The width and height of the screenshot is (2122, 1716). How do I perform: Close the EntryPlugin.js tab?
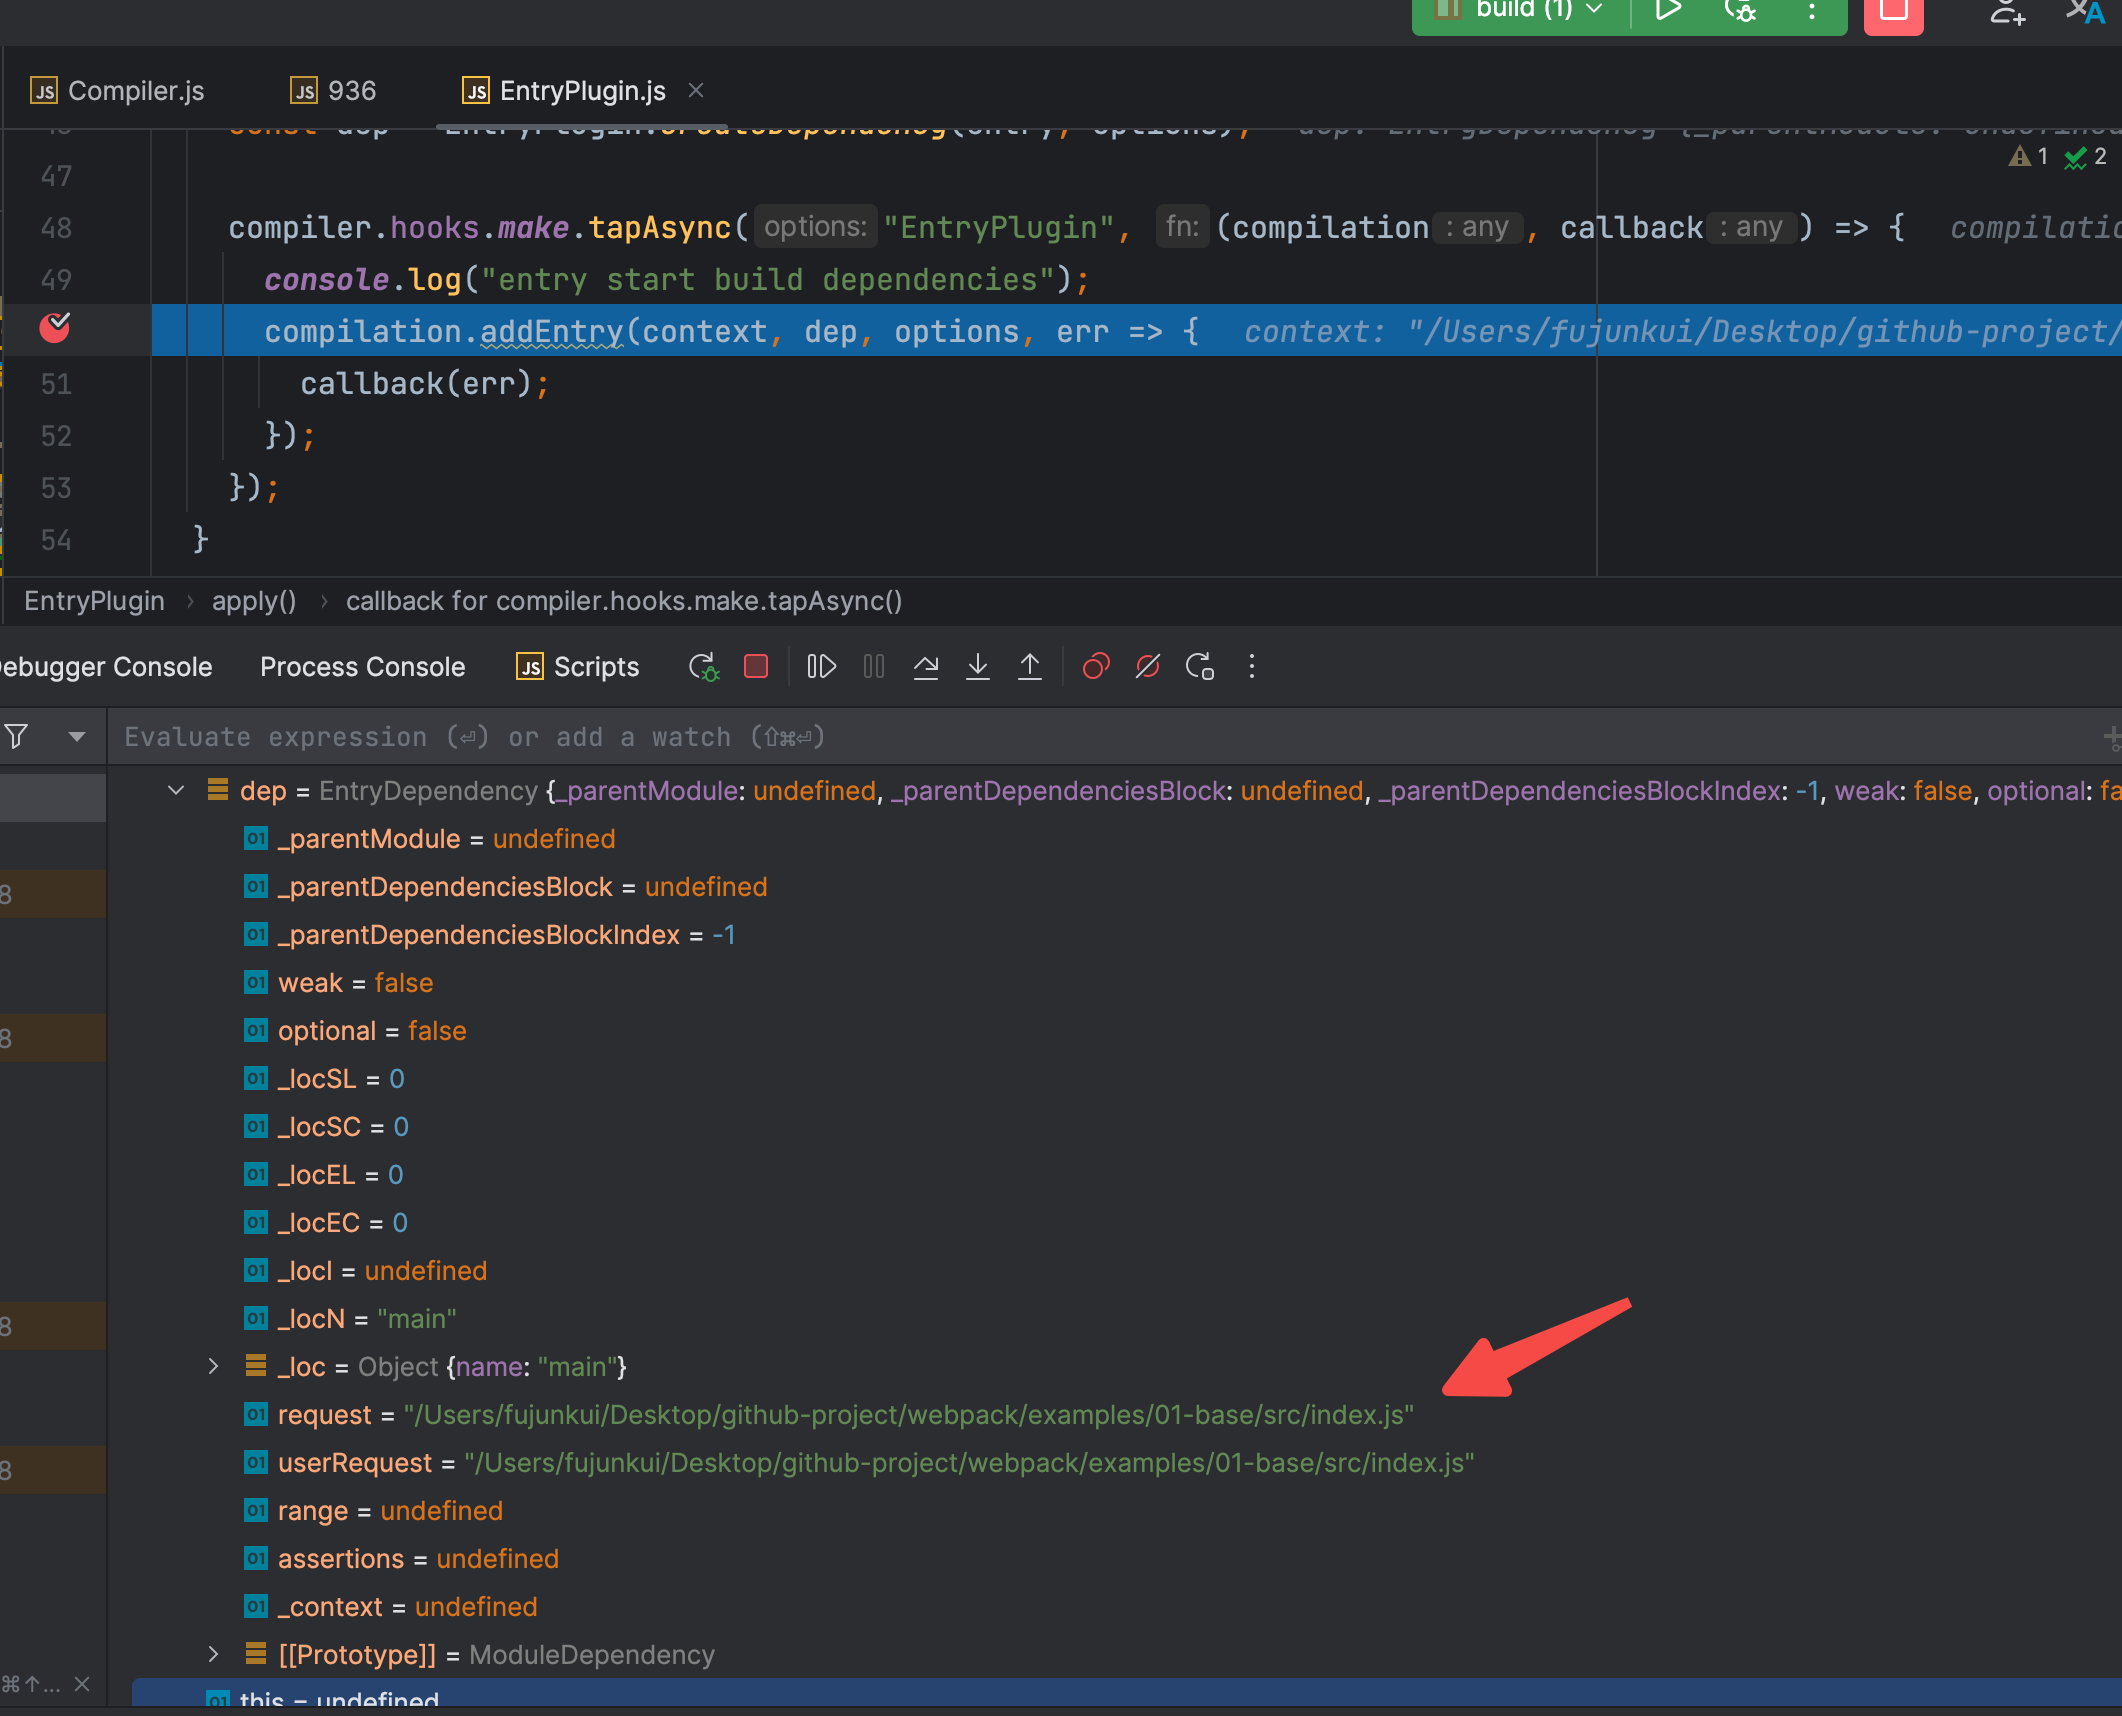pyautogui.click(x=696, y=91)
